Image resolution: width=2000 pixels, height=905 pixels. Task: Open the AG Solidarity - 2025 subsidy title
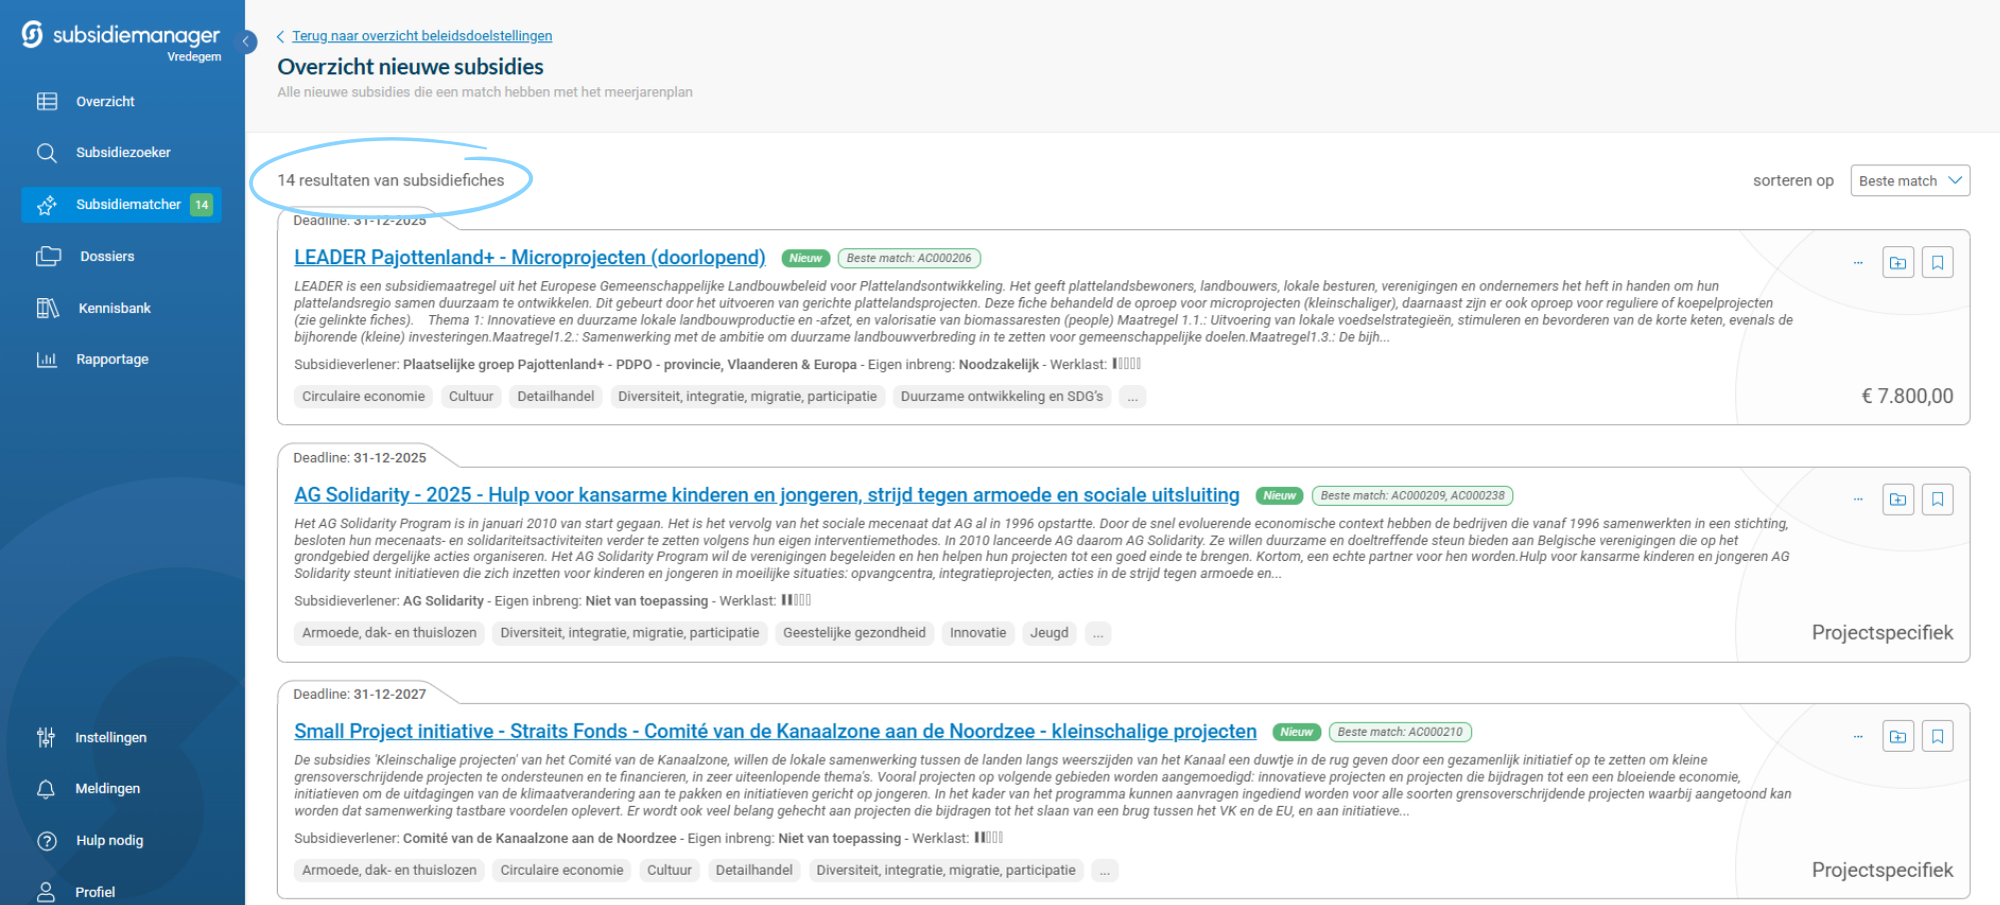pyautogui.click(x=766, y=495)
